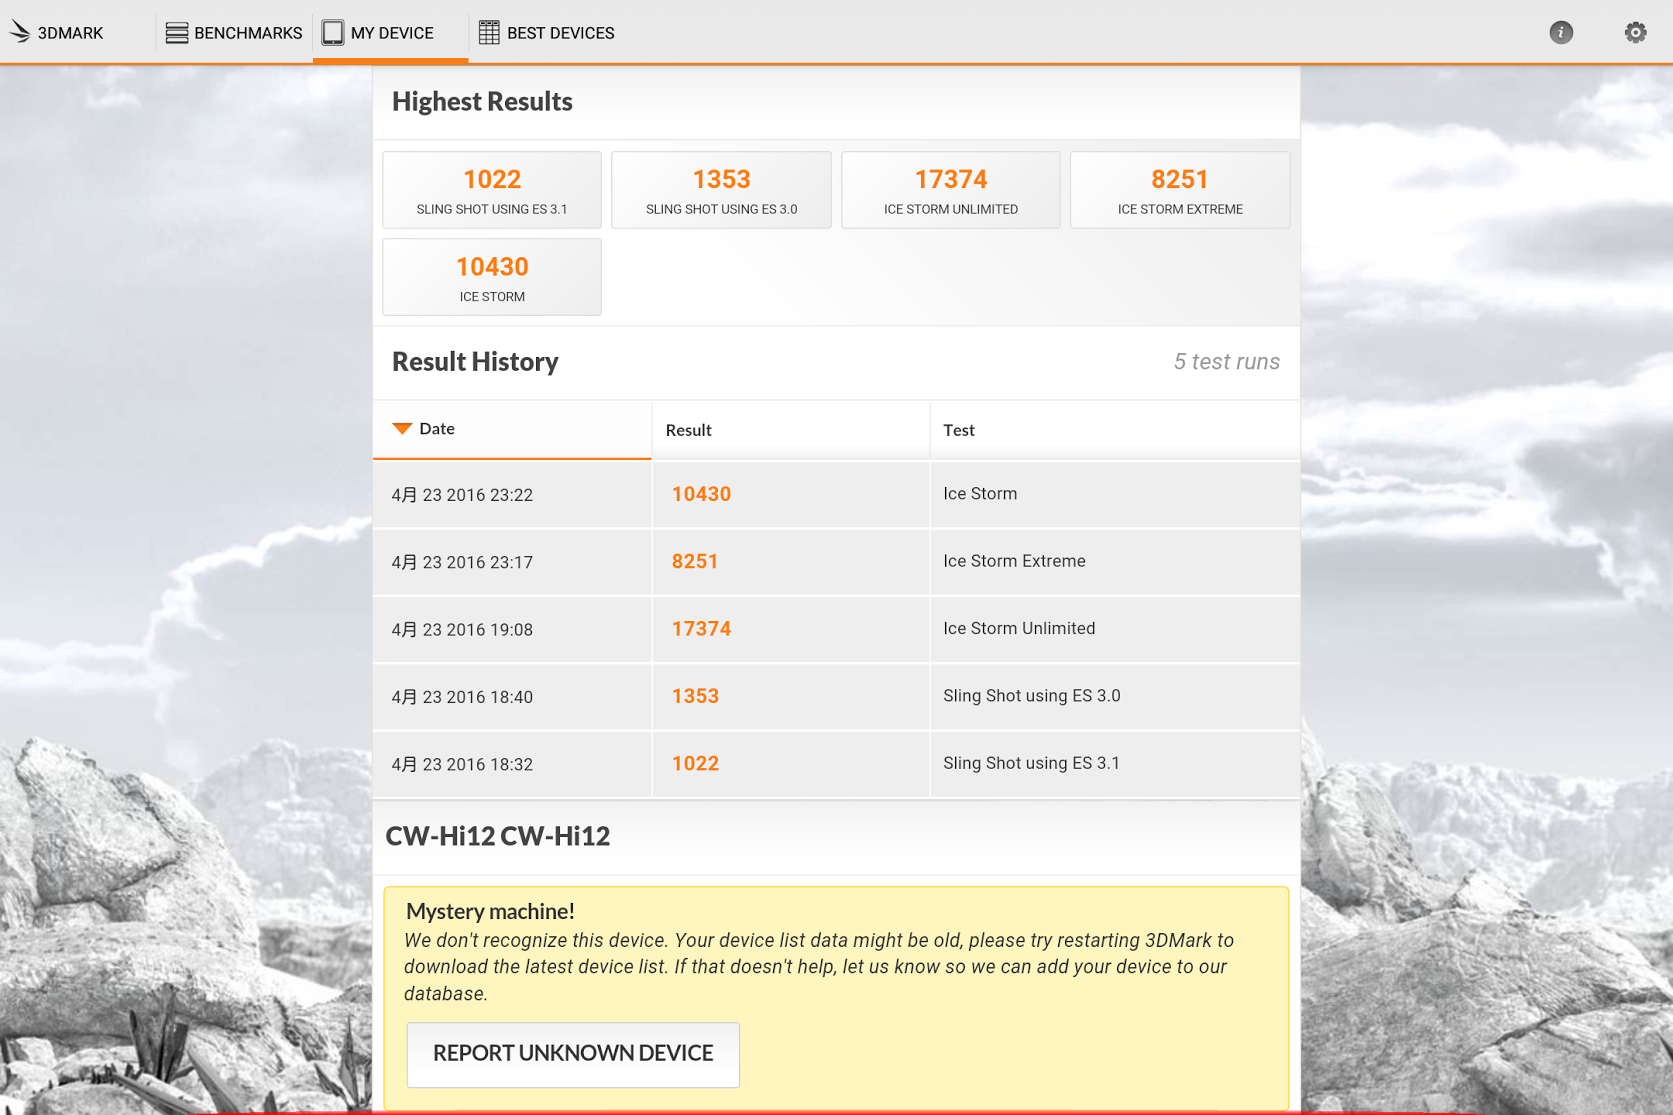1673x1115 pixels.
Task: Click the Ice Storm test name row
Action: pyautogui.click(x=980, y=494)
